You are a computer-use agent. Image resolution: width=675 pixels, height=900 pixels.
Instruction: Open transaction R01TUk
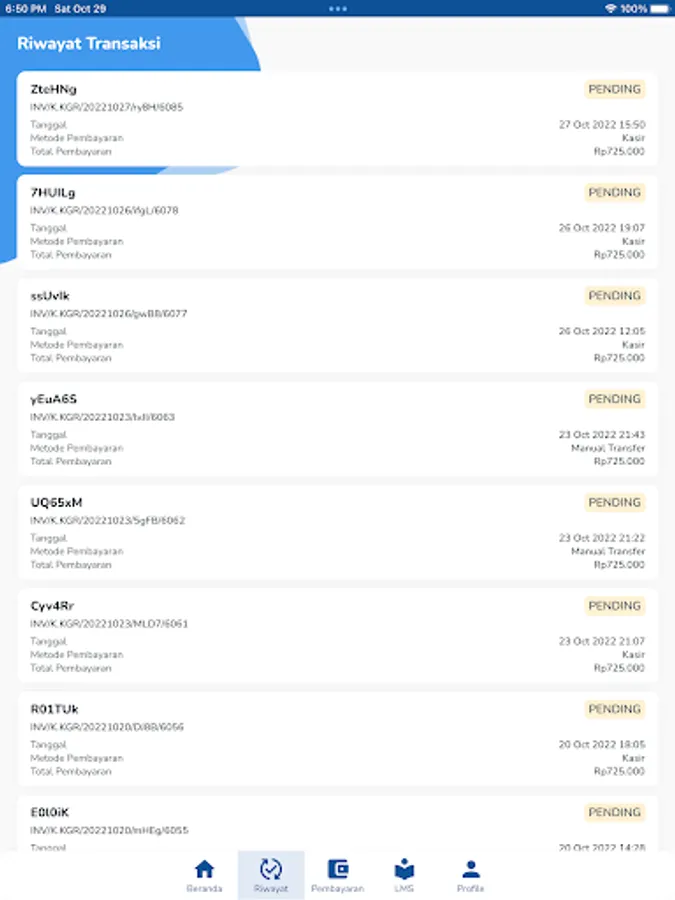338,739
